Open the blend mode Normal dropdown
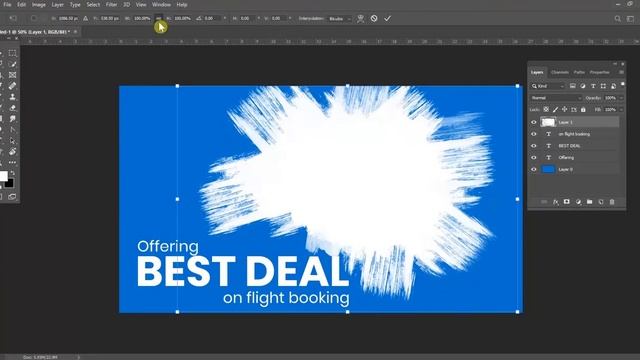640x360 pixels. [556, 98]
